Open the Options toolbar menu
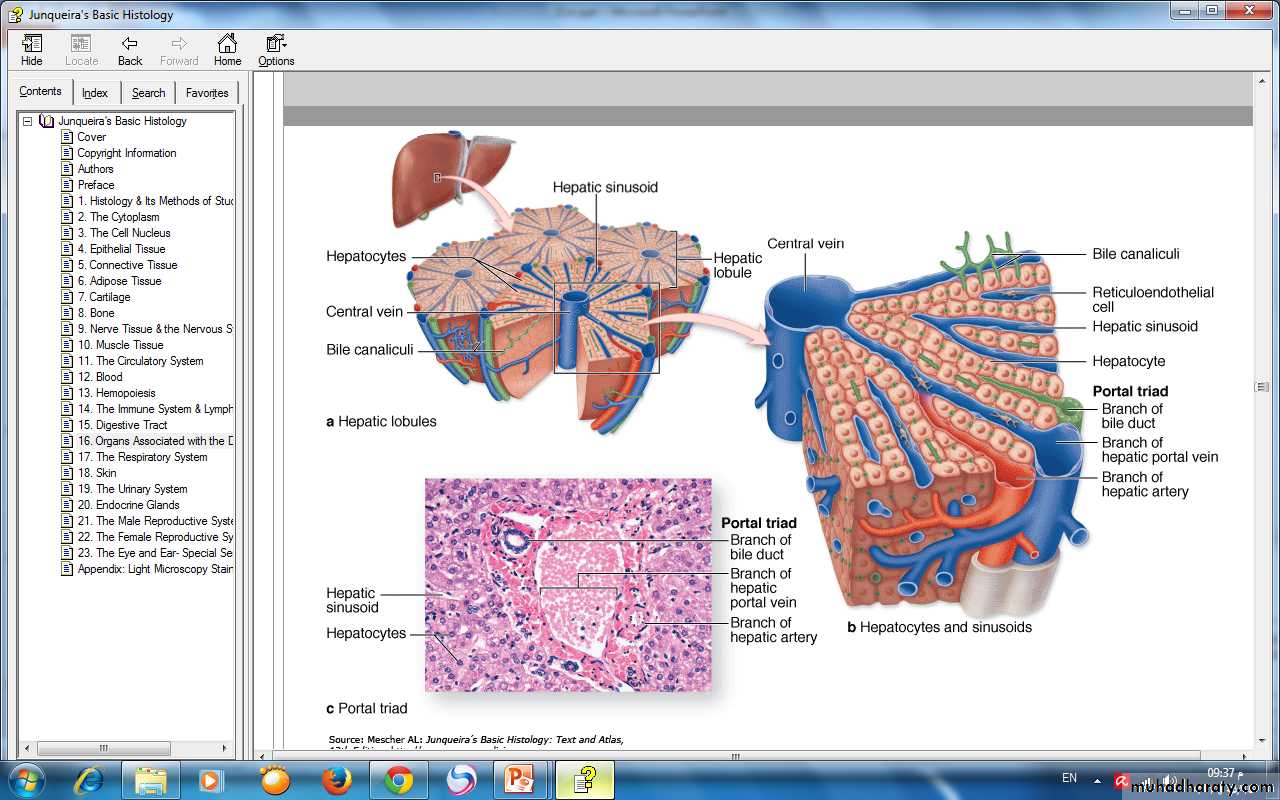The height and width of the screenshot is (800, 1280). (x=276, y=49)
